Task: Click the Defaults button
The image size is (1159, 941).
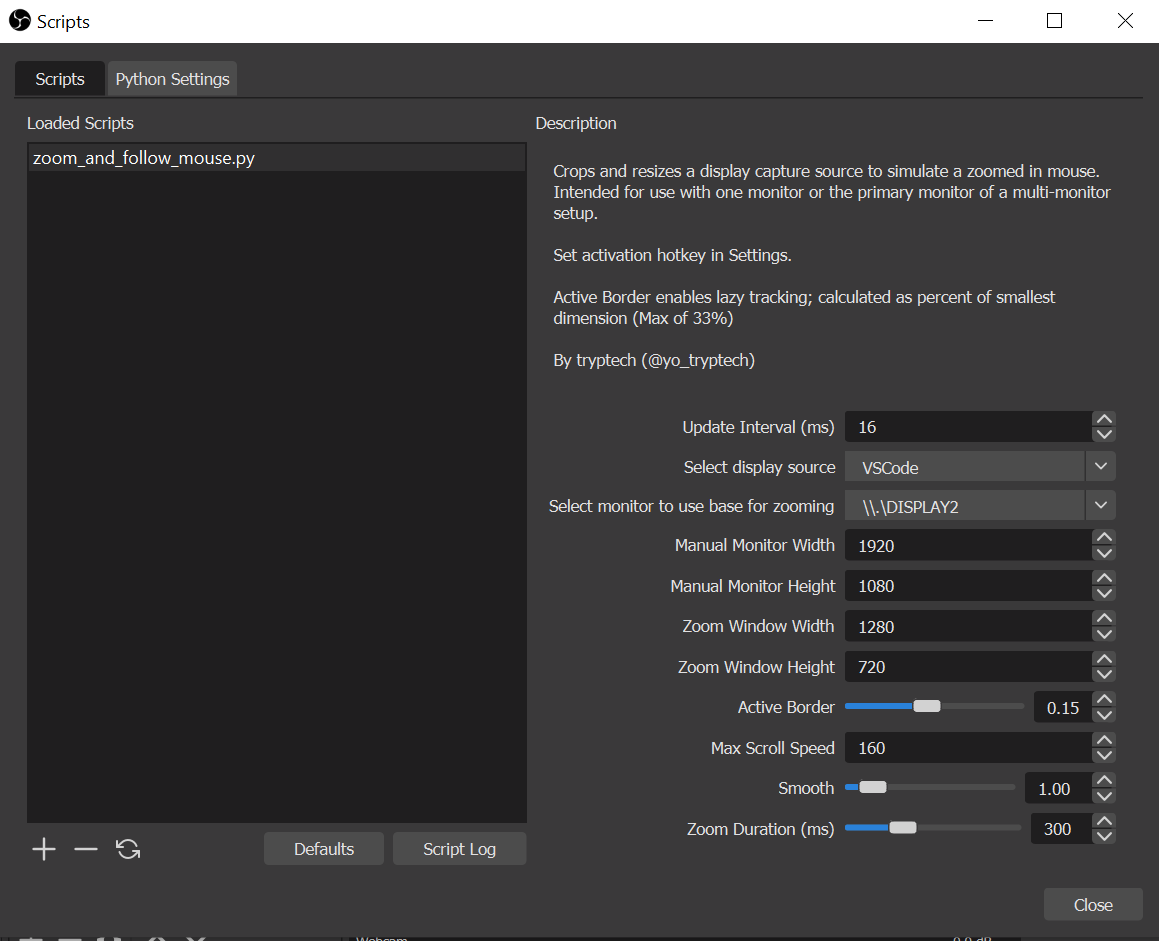Action: point(324,849)
